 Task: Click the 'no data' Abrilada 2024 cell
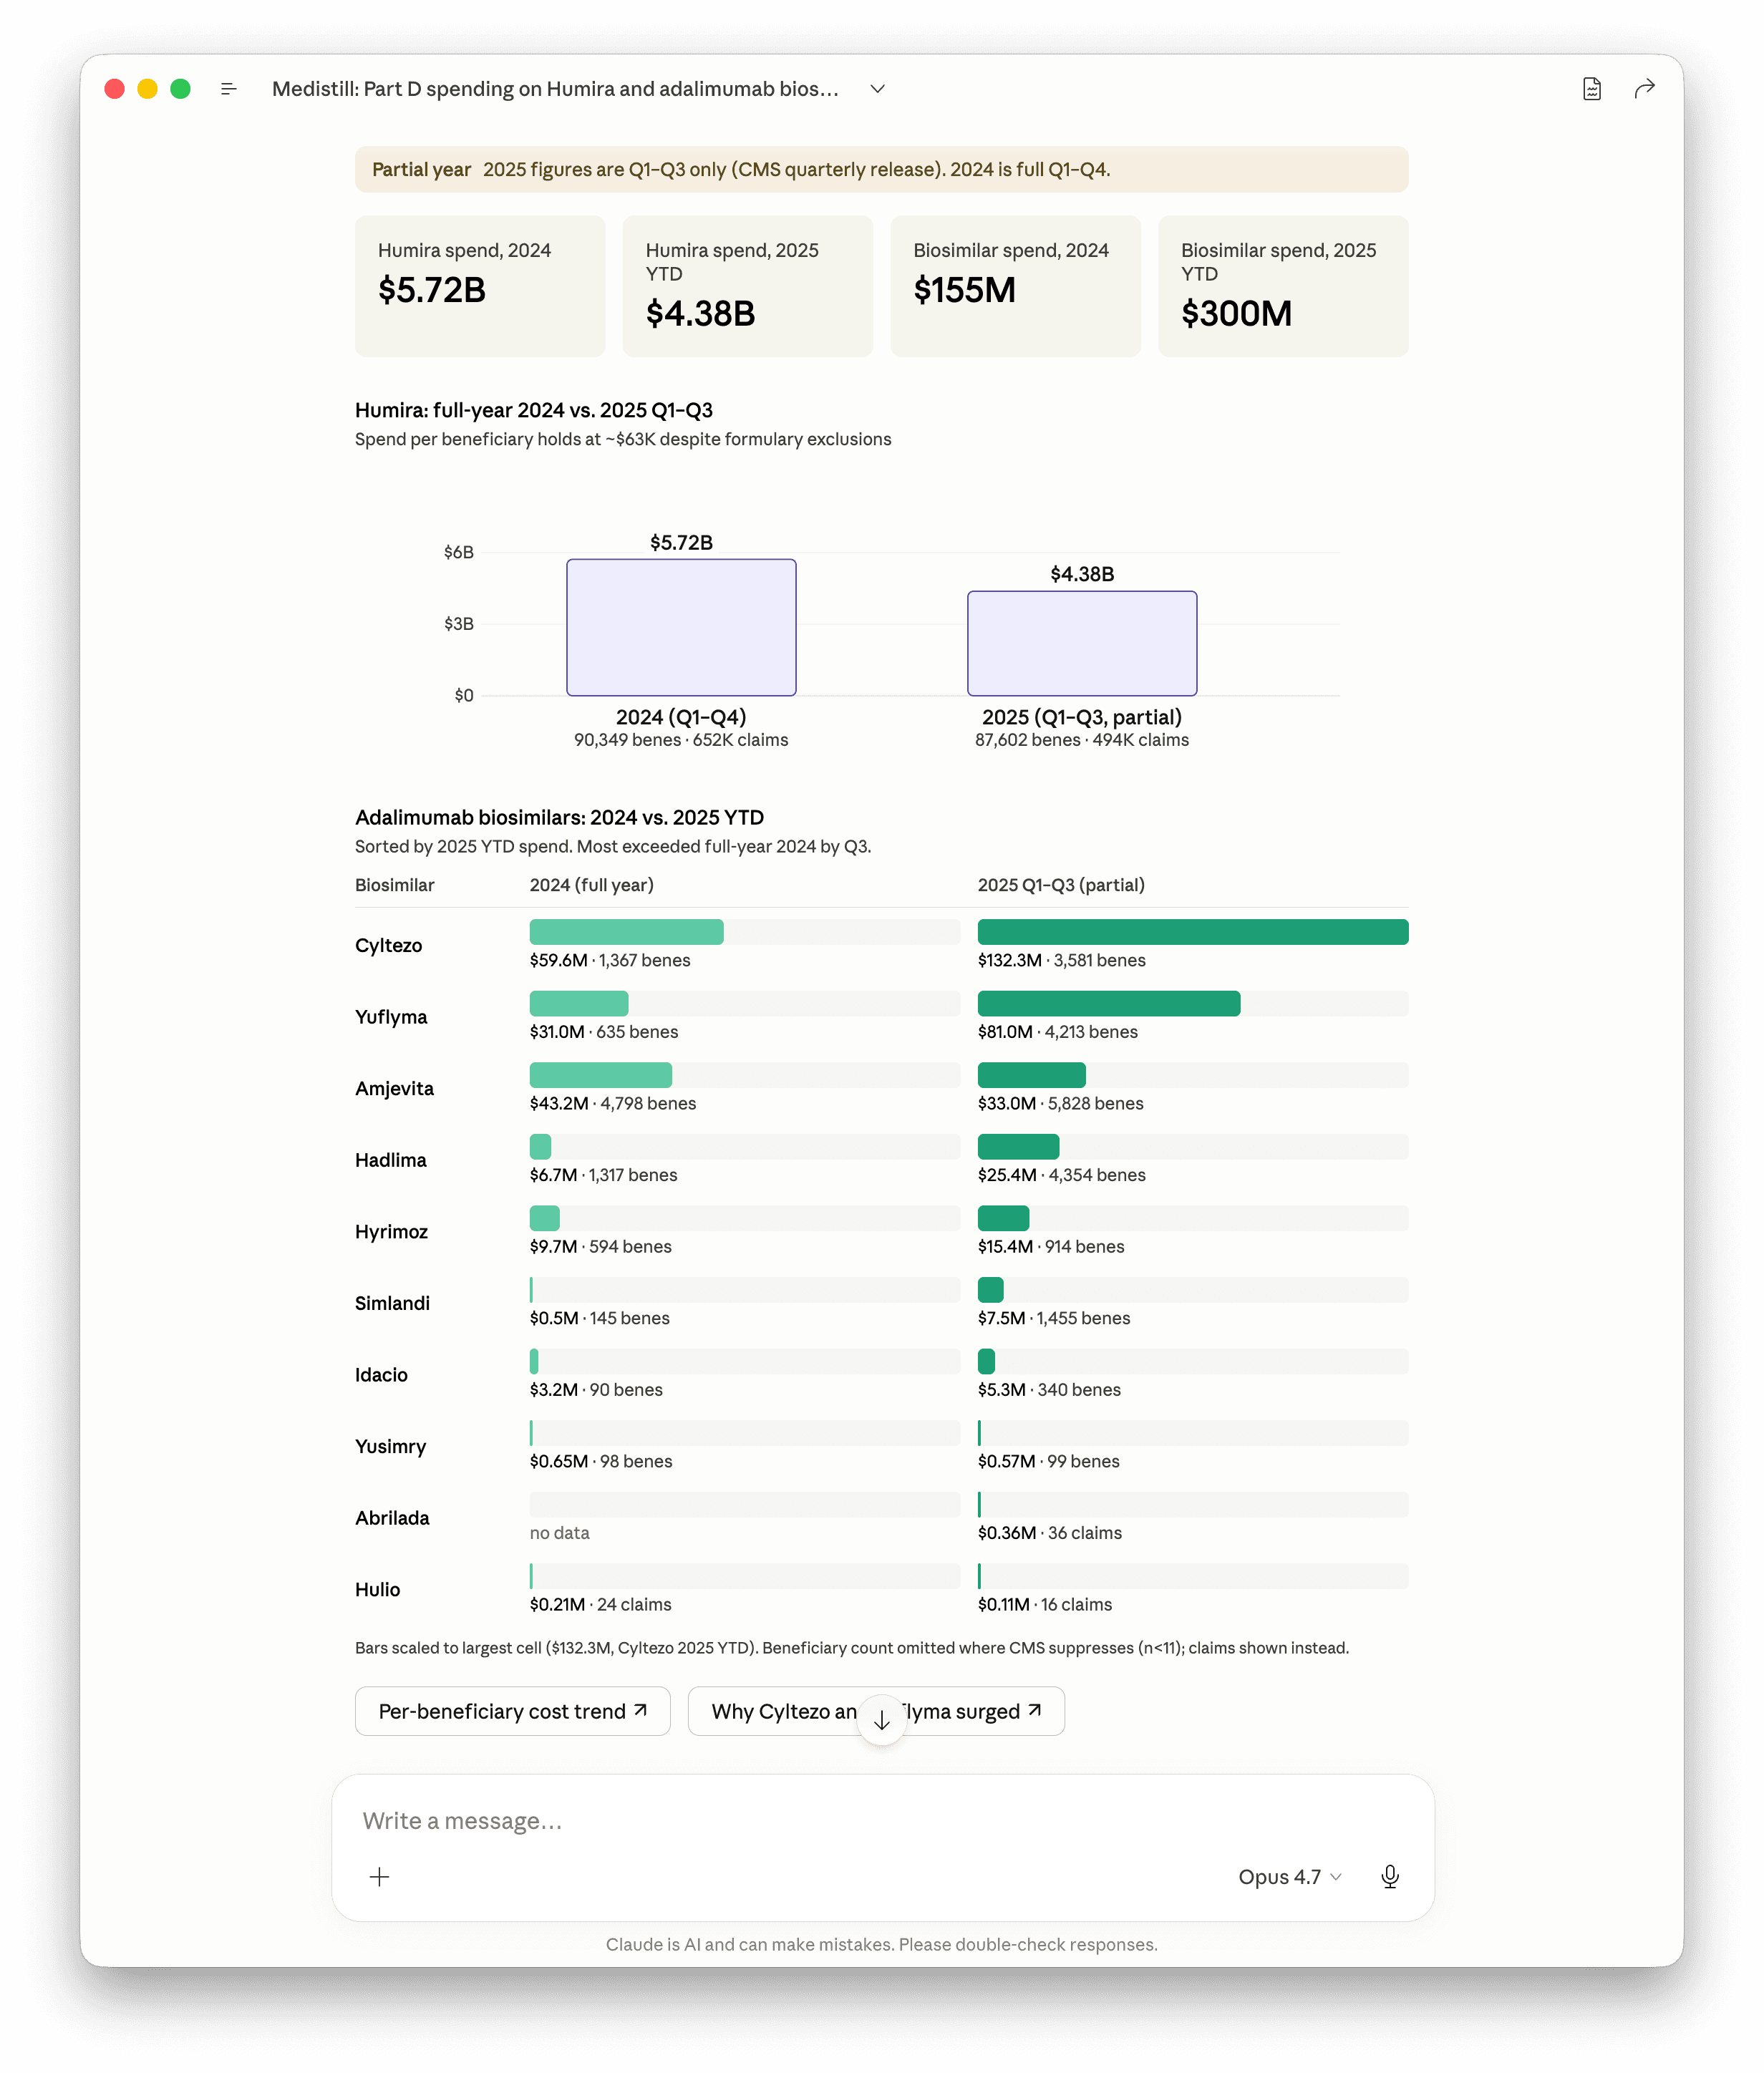pos(559,1533)
